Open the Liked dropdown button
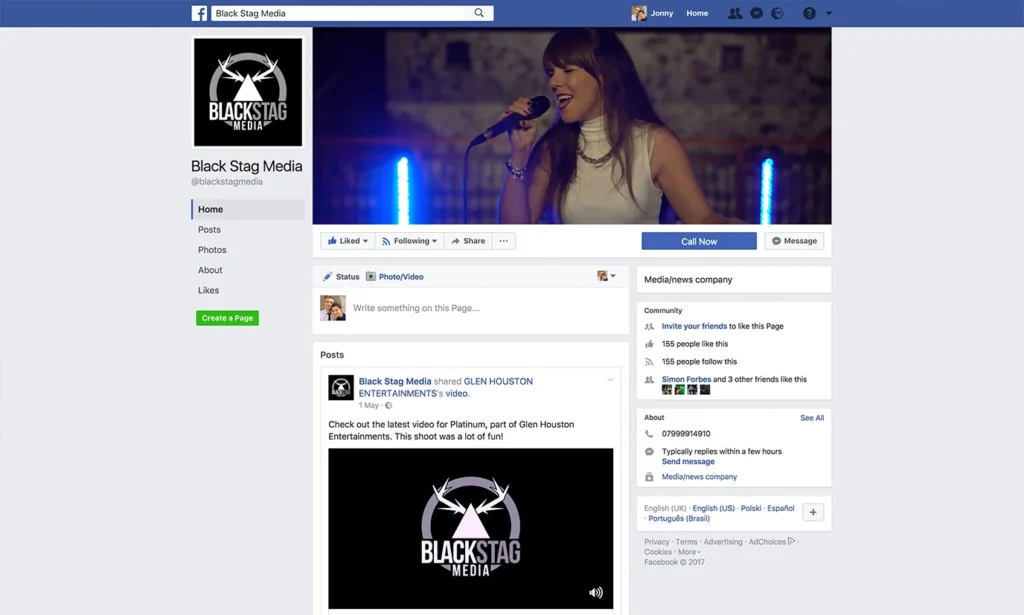The image size is (1024, 615). pos(347,241)
